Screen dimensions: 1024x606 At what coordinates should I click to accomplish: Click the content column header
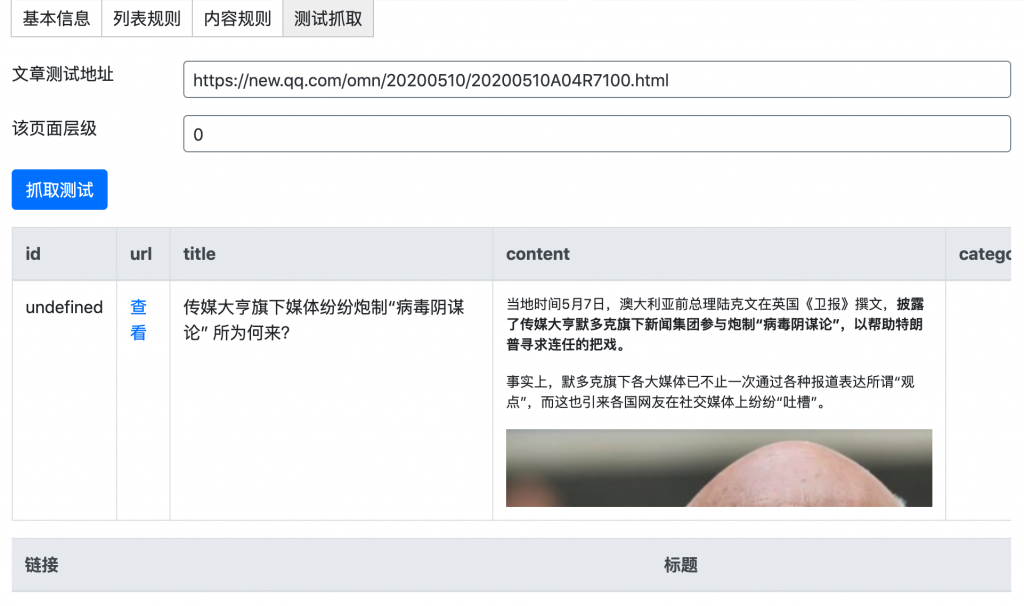coord(719,254)
